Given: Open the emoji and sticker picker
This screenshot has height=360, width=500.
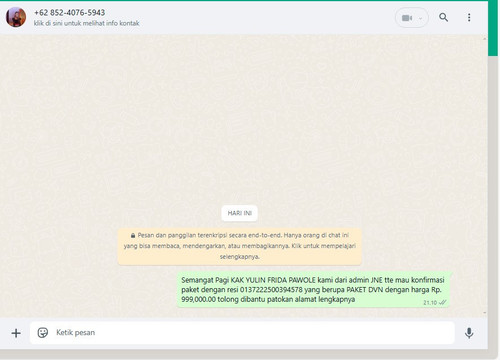Looking at the screenshot, I should click(x=43, y=333).
